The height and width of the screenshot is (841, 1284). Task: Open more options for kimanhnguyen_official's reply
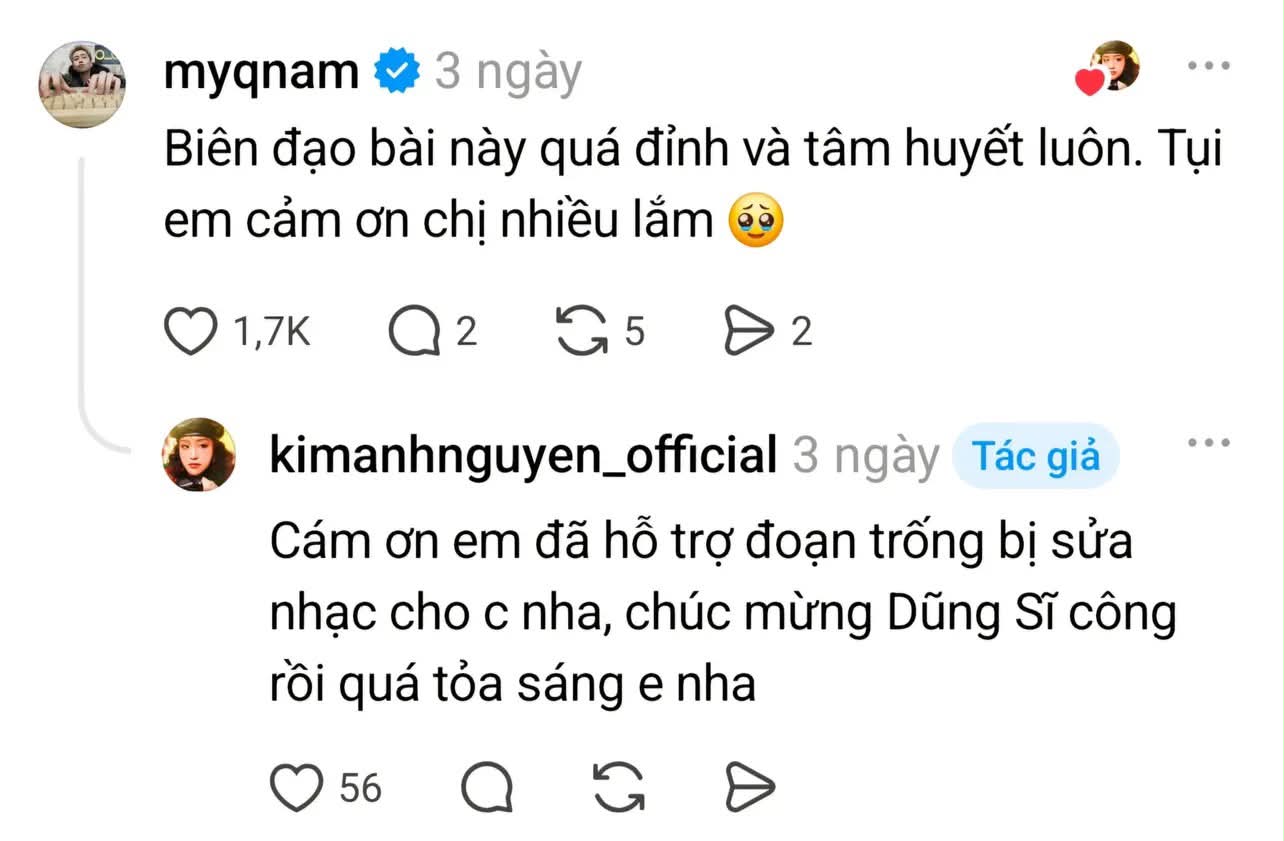point(1207,444)
